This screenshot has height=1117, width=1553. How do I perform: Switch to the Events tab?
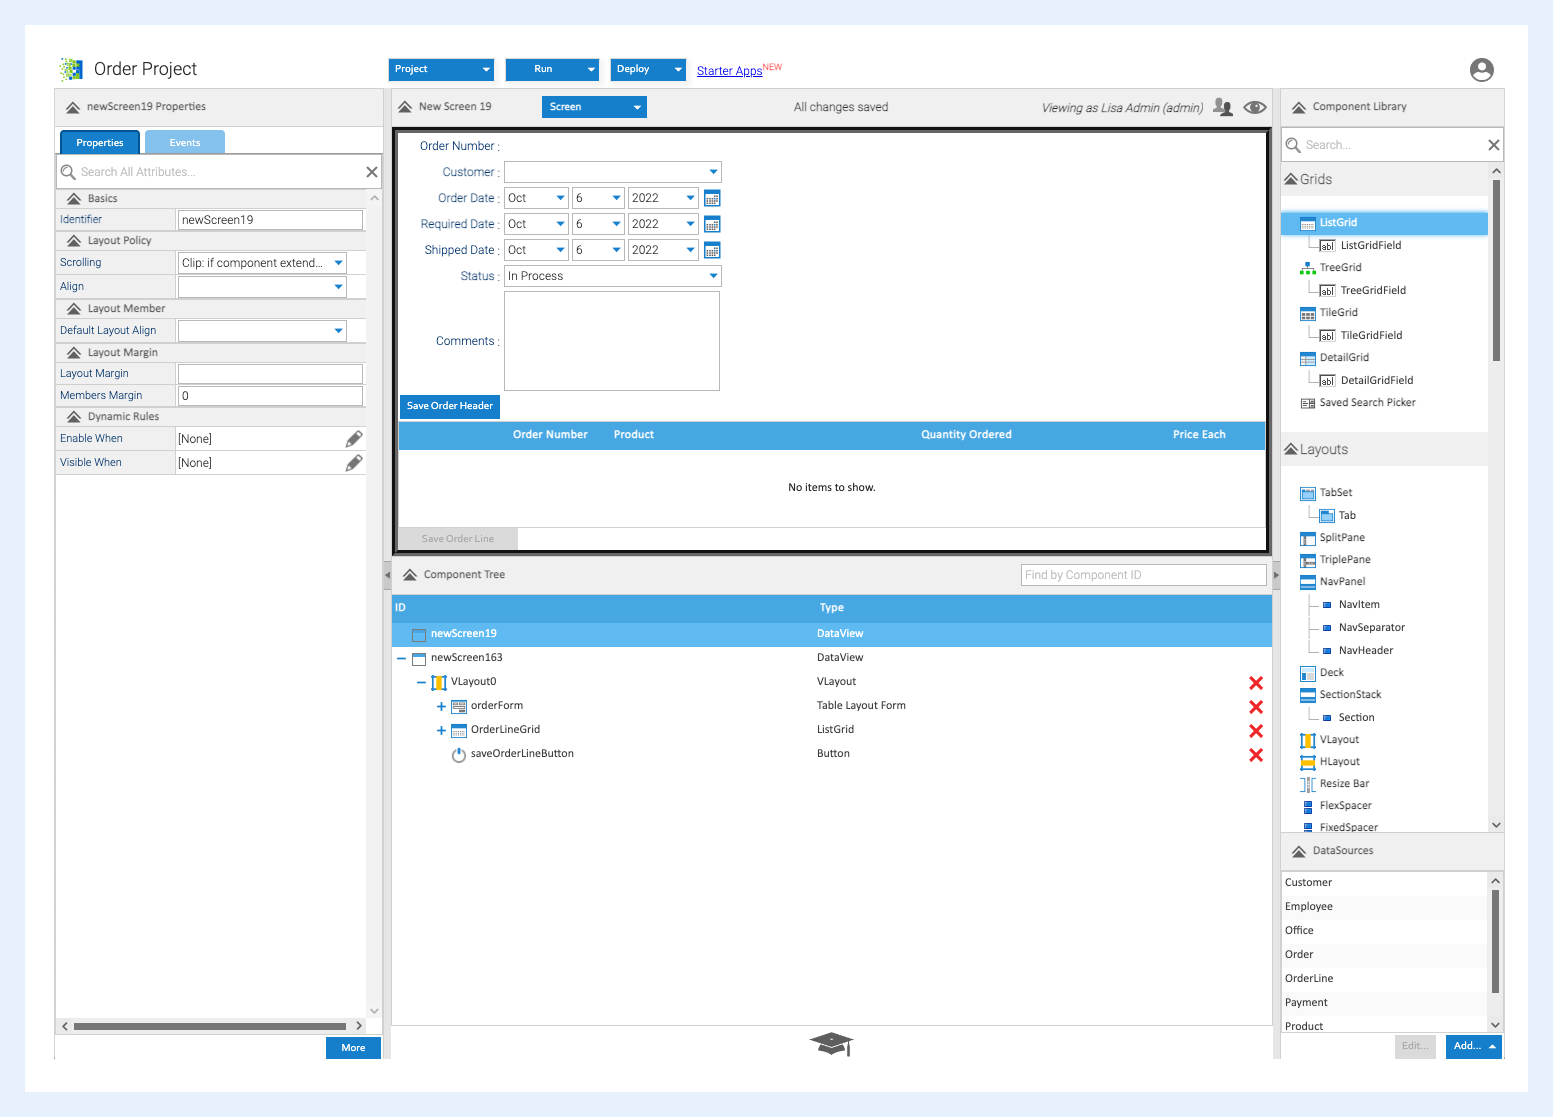coord(184,142)
